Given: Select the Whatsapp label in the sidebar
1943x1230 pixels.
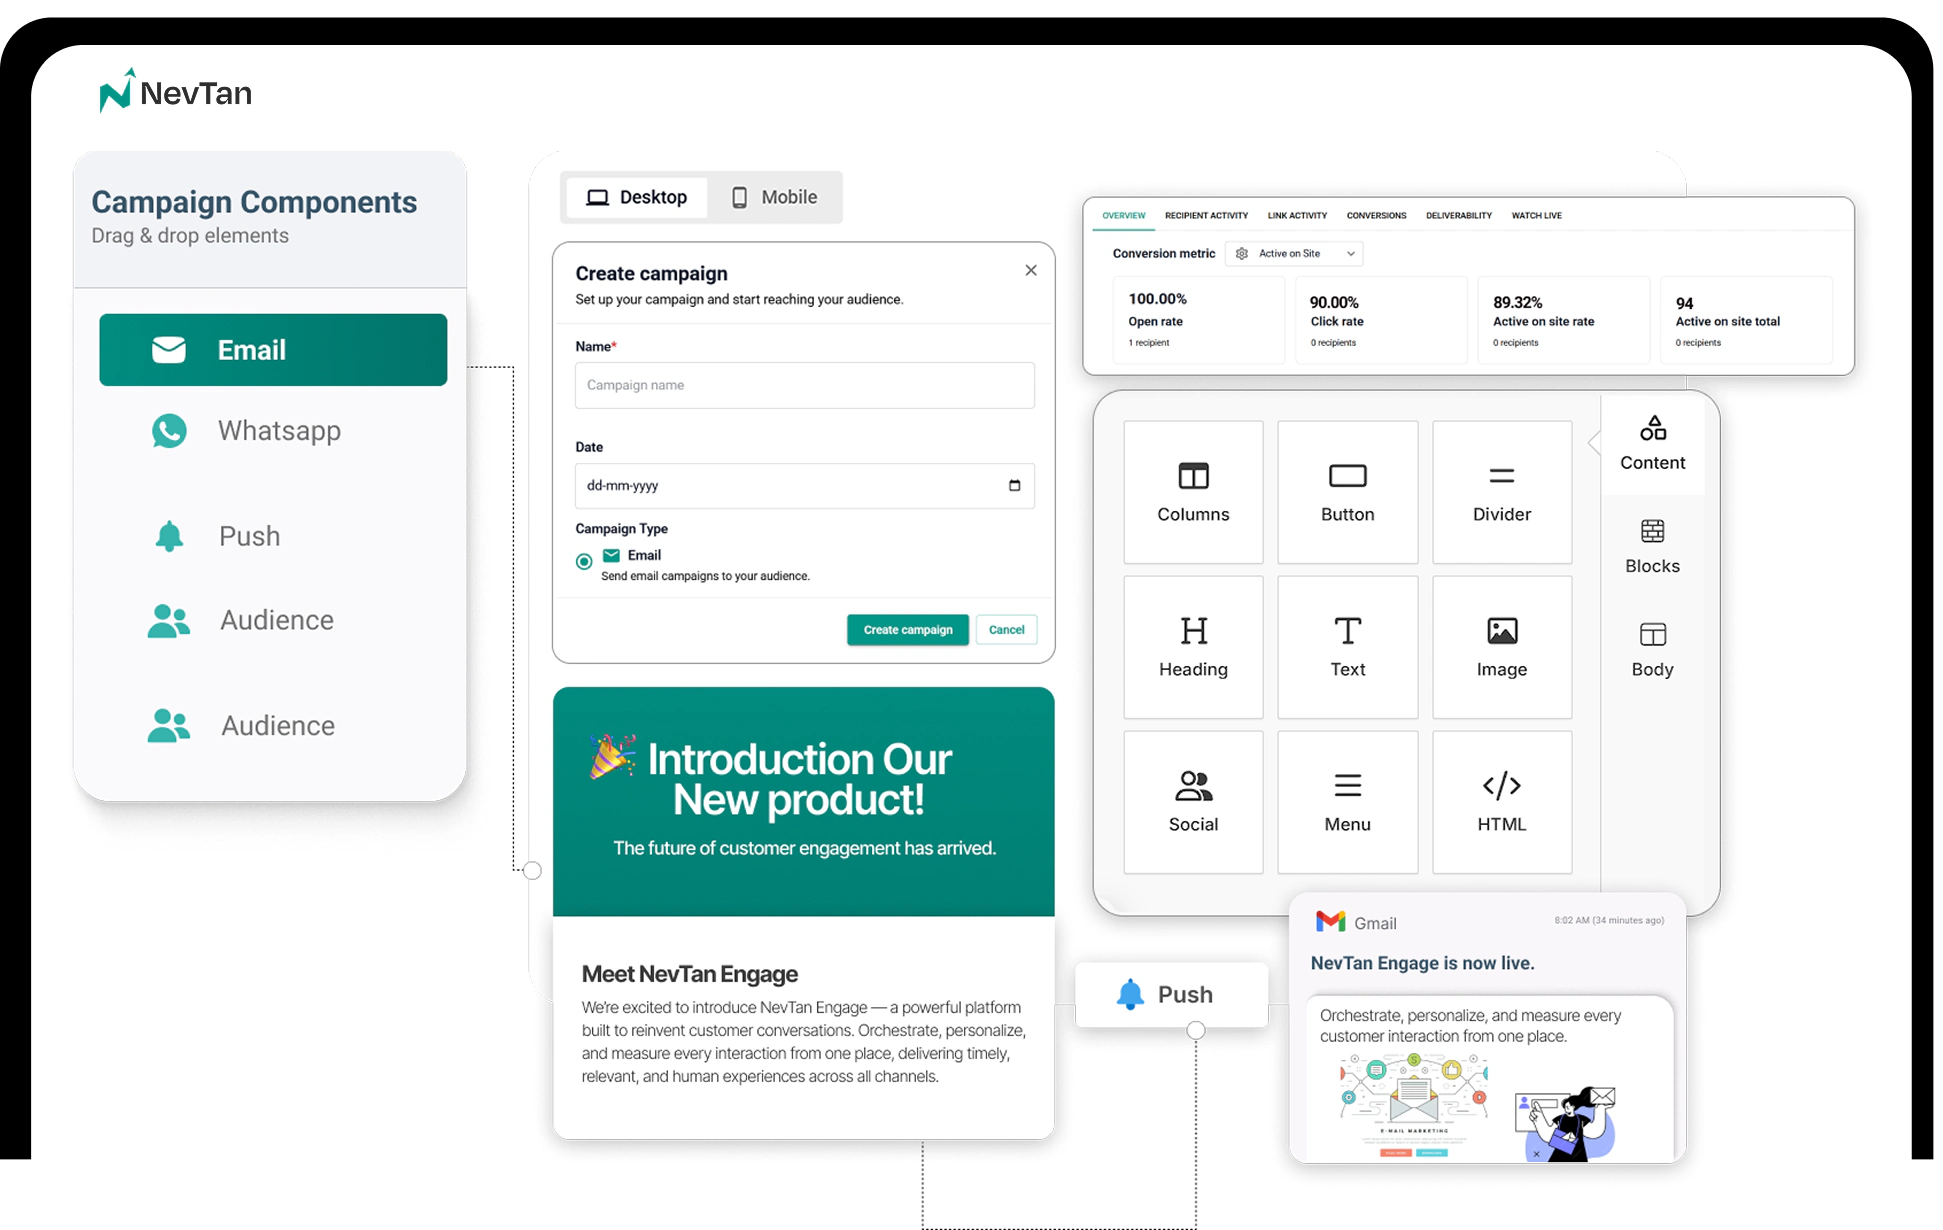Looking at the screenshot, I should (279, 431).
